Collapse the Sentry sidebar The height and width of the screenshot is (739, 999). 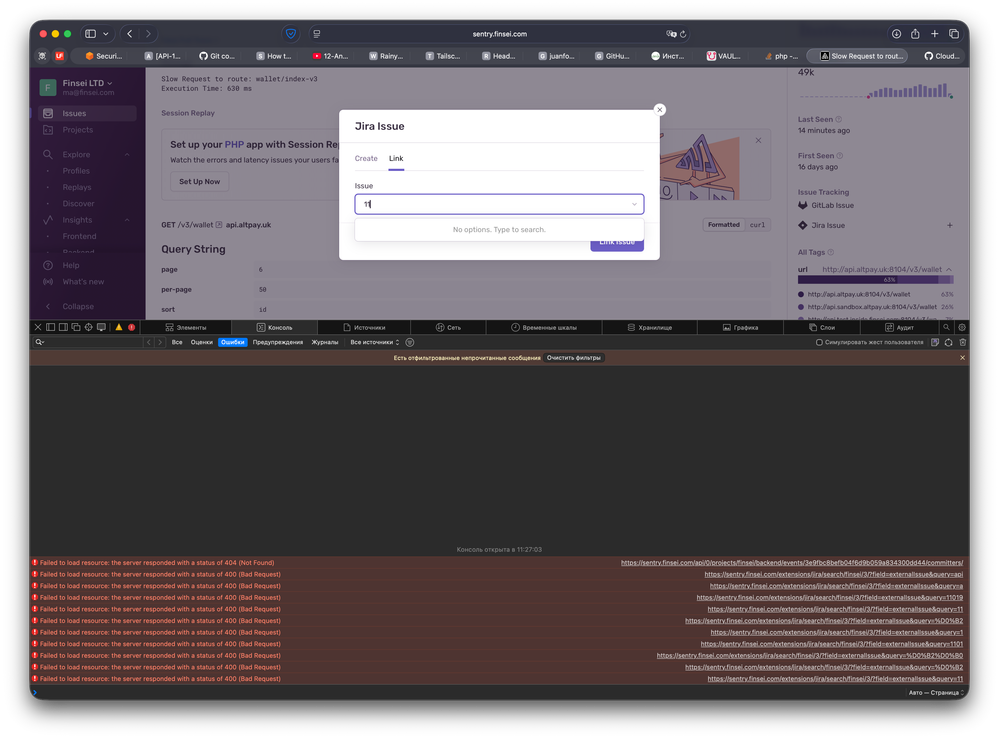78,306
